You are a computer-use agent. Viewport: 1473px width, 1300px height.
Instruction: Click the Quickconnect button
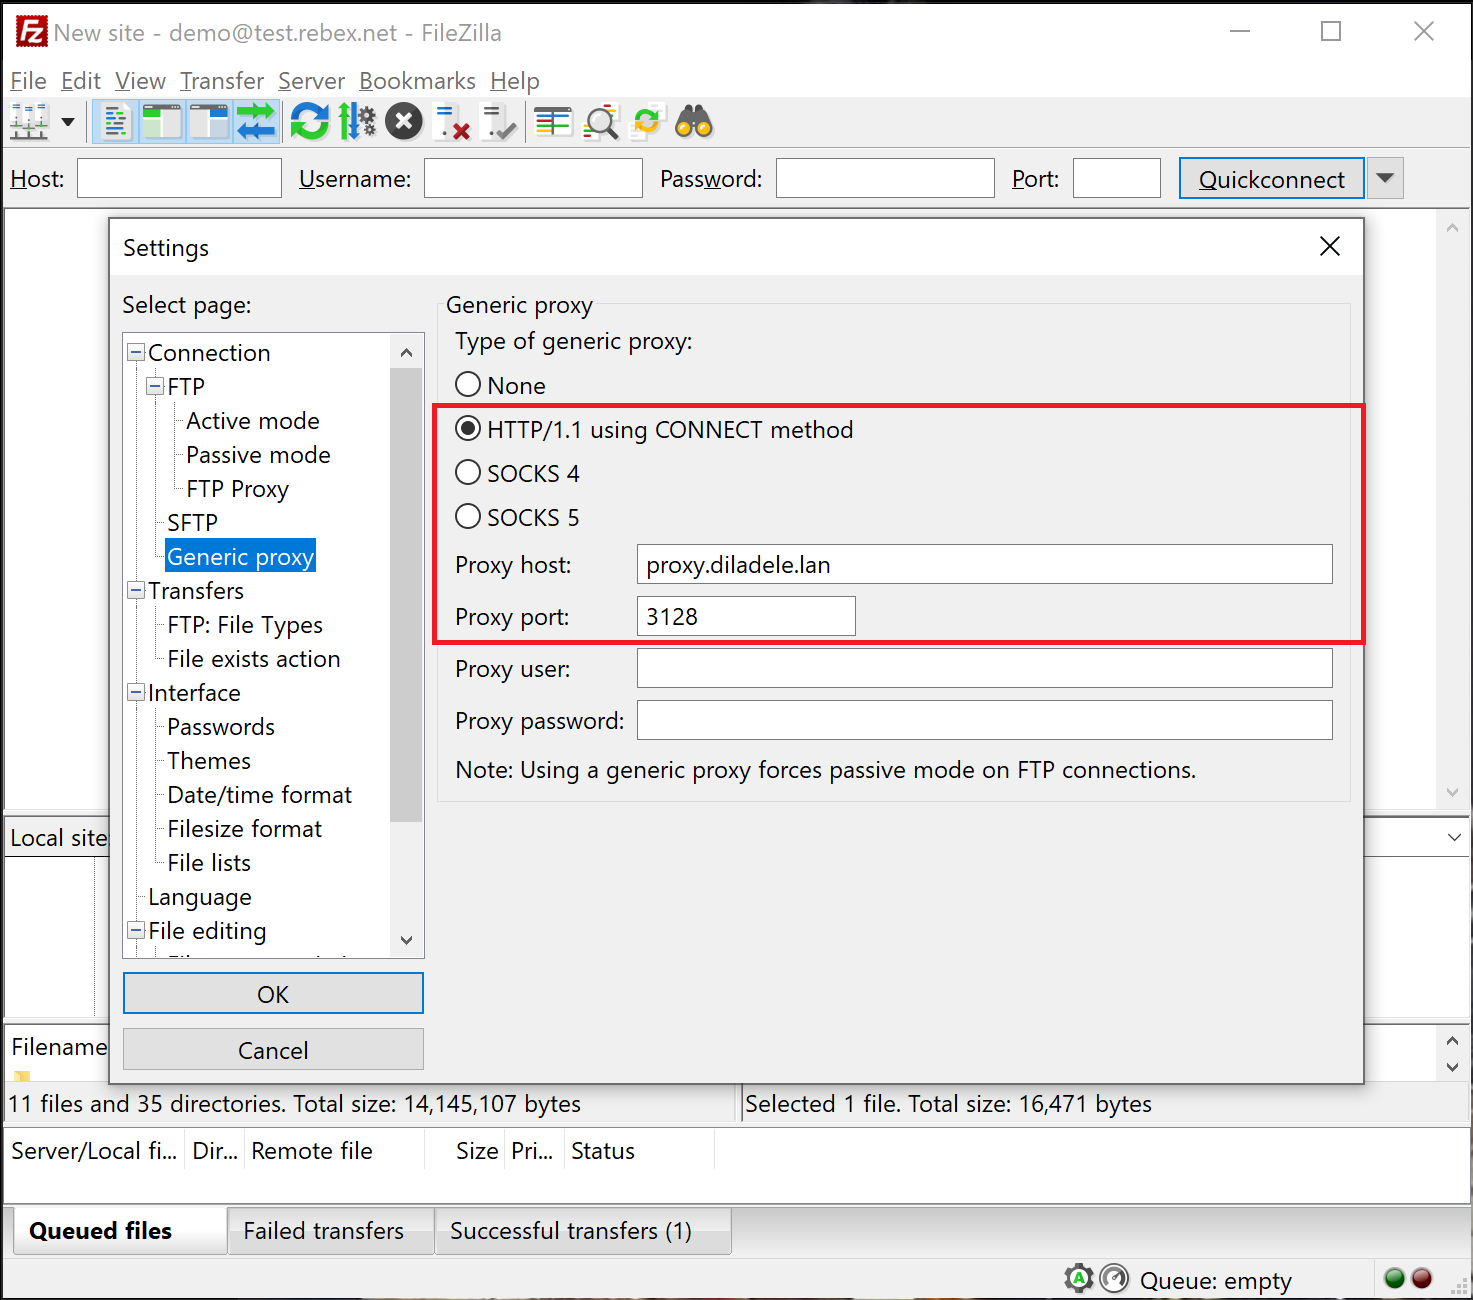pyautogui.click(x=1271, y=178)
